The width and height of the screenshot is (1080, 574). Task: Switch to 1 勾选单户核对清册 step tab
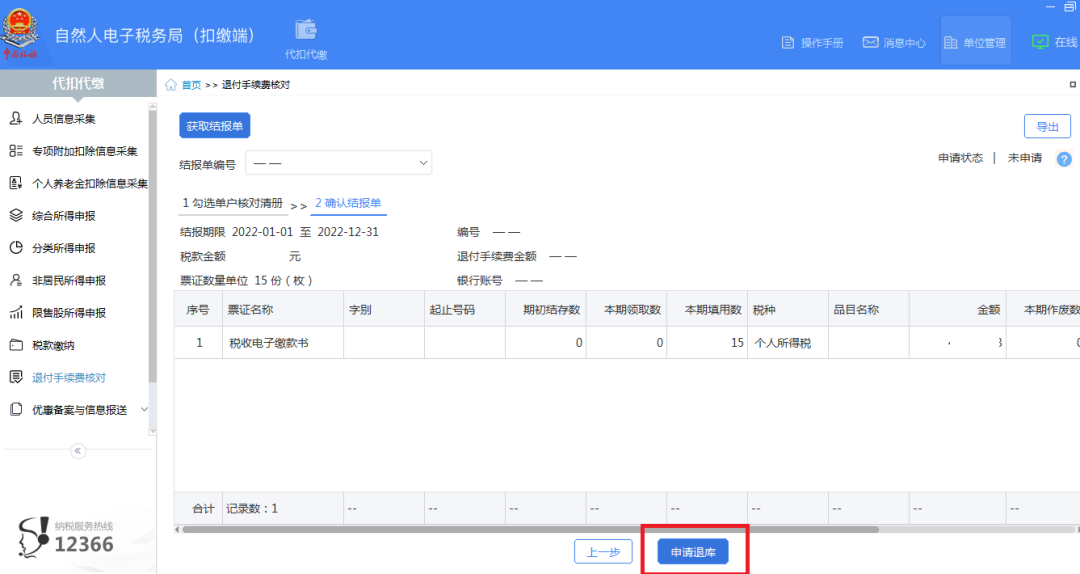click(233, 203)
